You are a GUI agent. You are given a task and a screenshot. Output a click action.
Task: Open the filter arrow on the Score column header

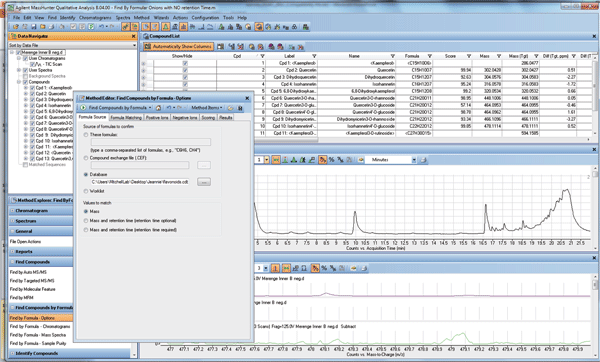click(x=468, y=56)
